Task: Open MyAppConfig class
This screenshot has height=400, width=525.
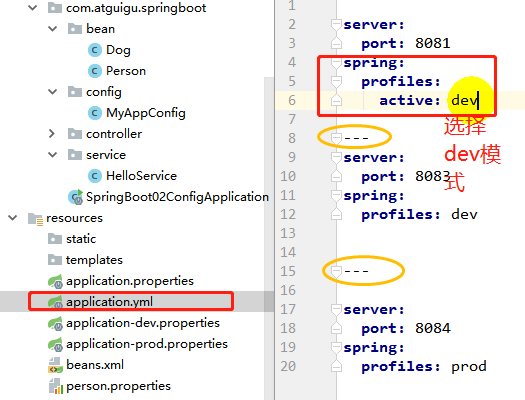Action: coord(146,113)
